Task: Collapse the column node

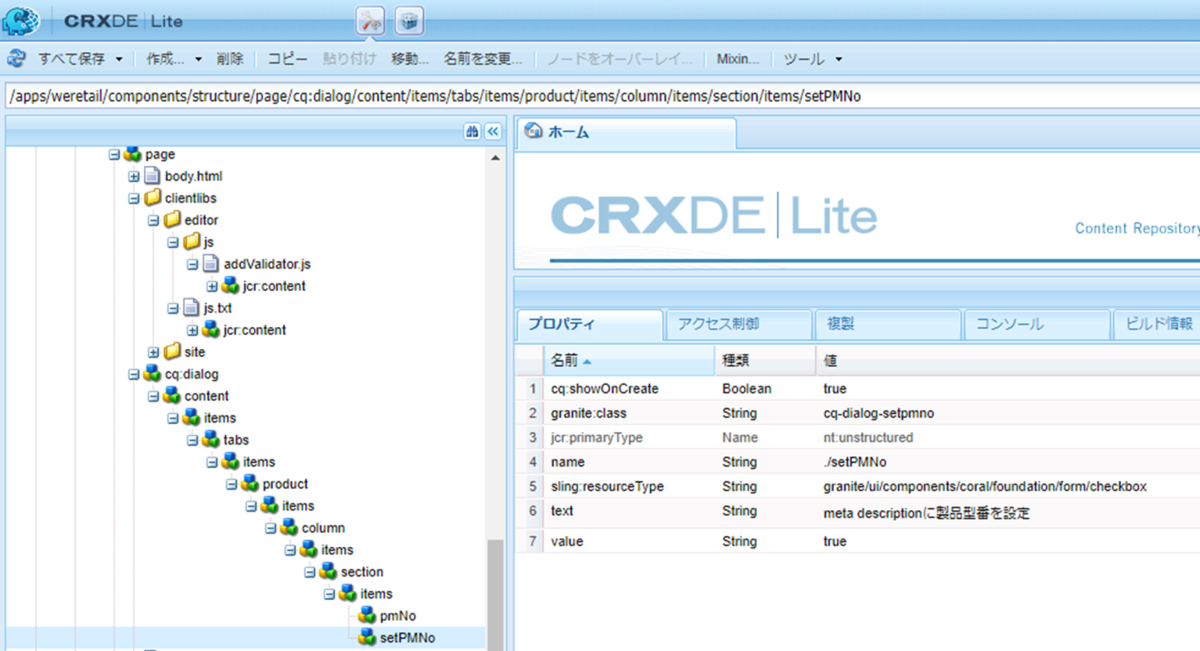Action: click(270, 528)
